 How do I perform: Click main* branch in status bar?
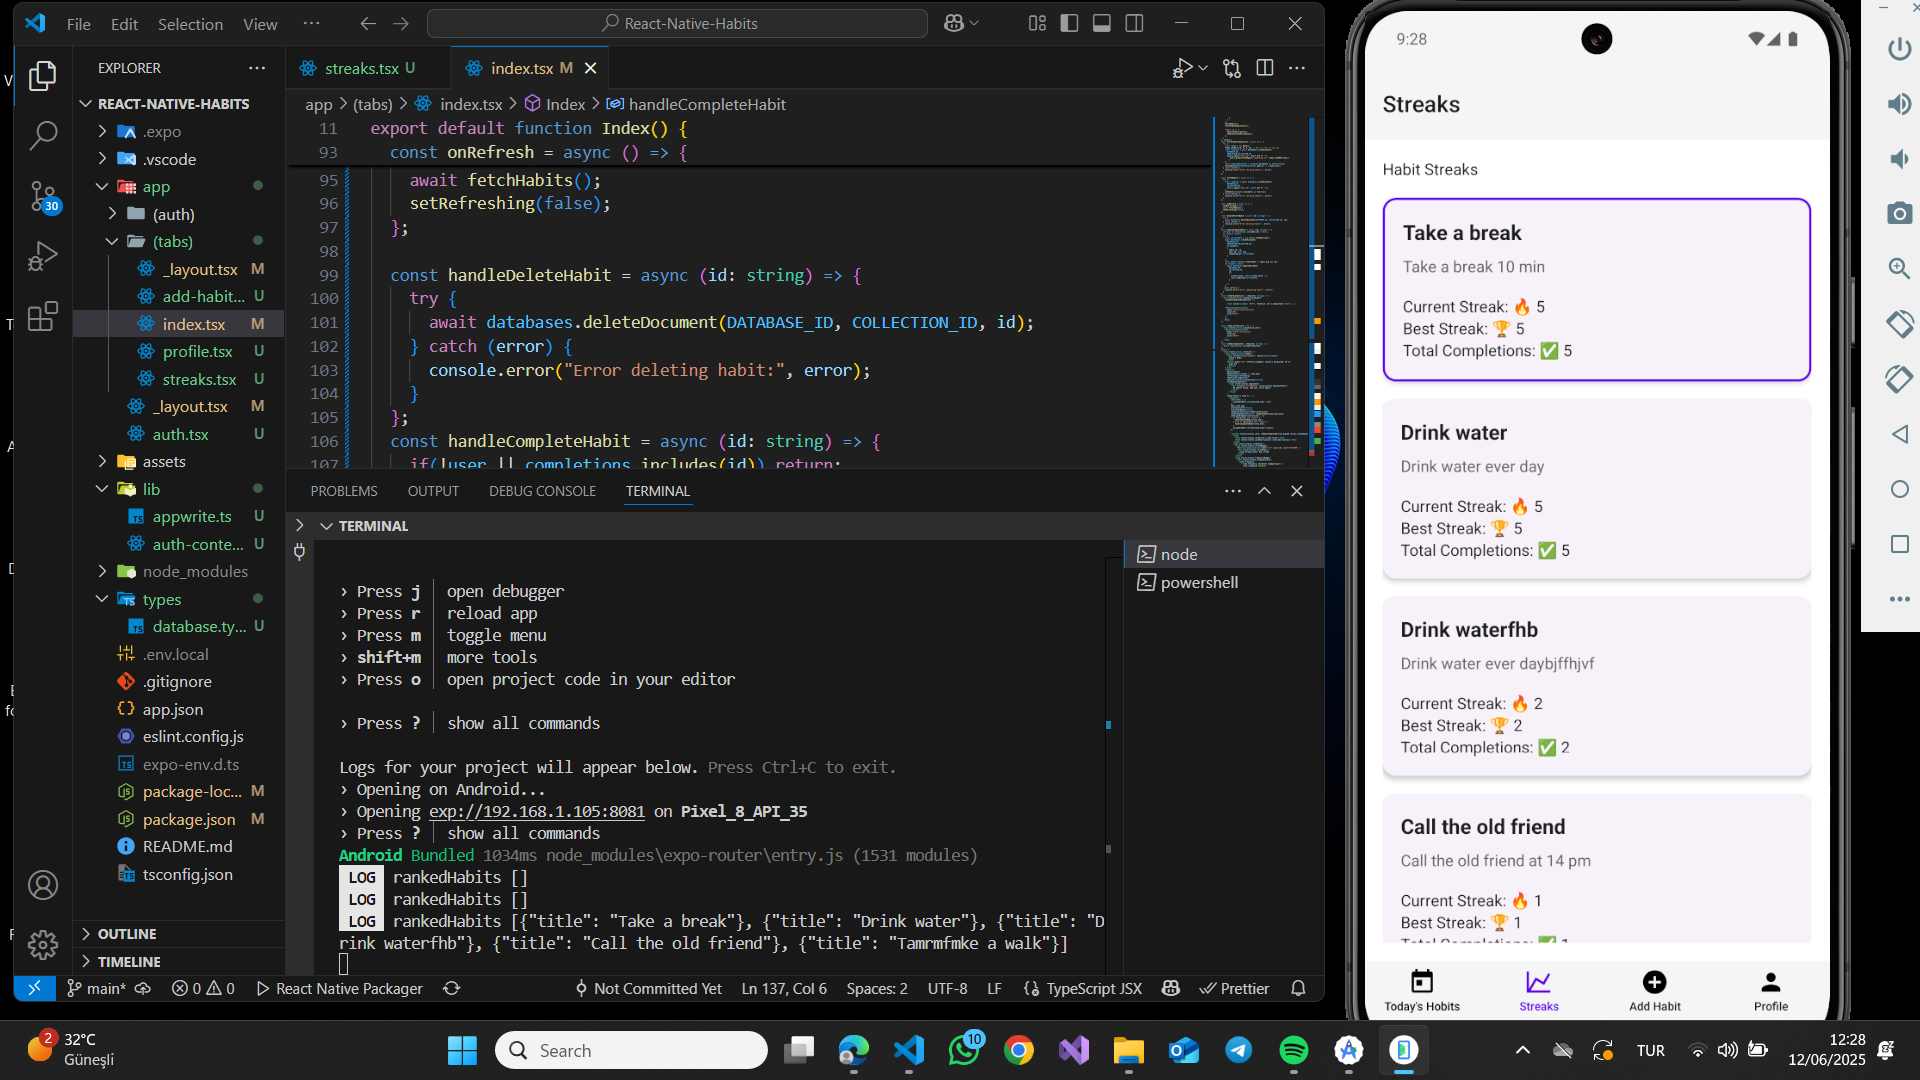pos(96,988)
